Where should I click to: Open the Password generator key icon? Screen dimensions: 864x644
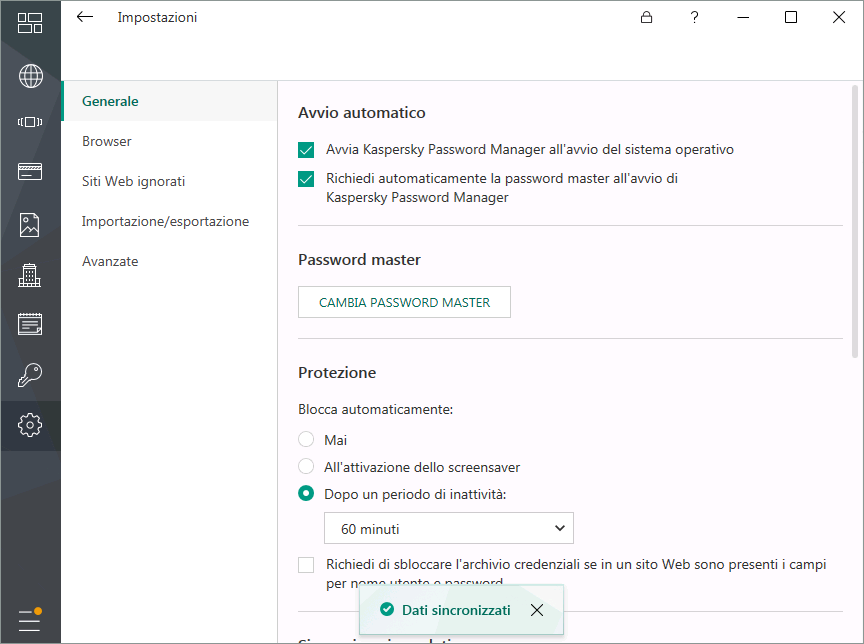point(30,375)
